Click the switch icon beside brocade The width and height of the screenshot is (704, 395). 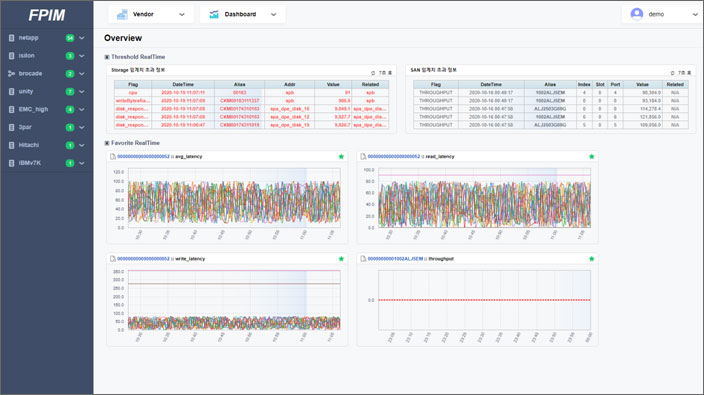pyautogui.click(x=12, y=74)
